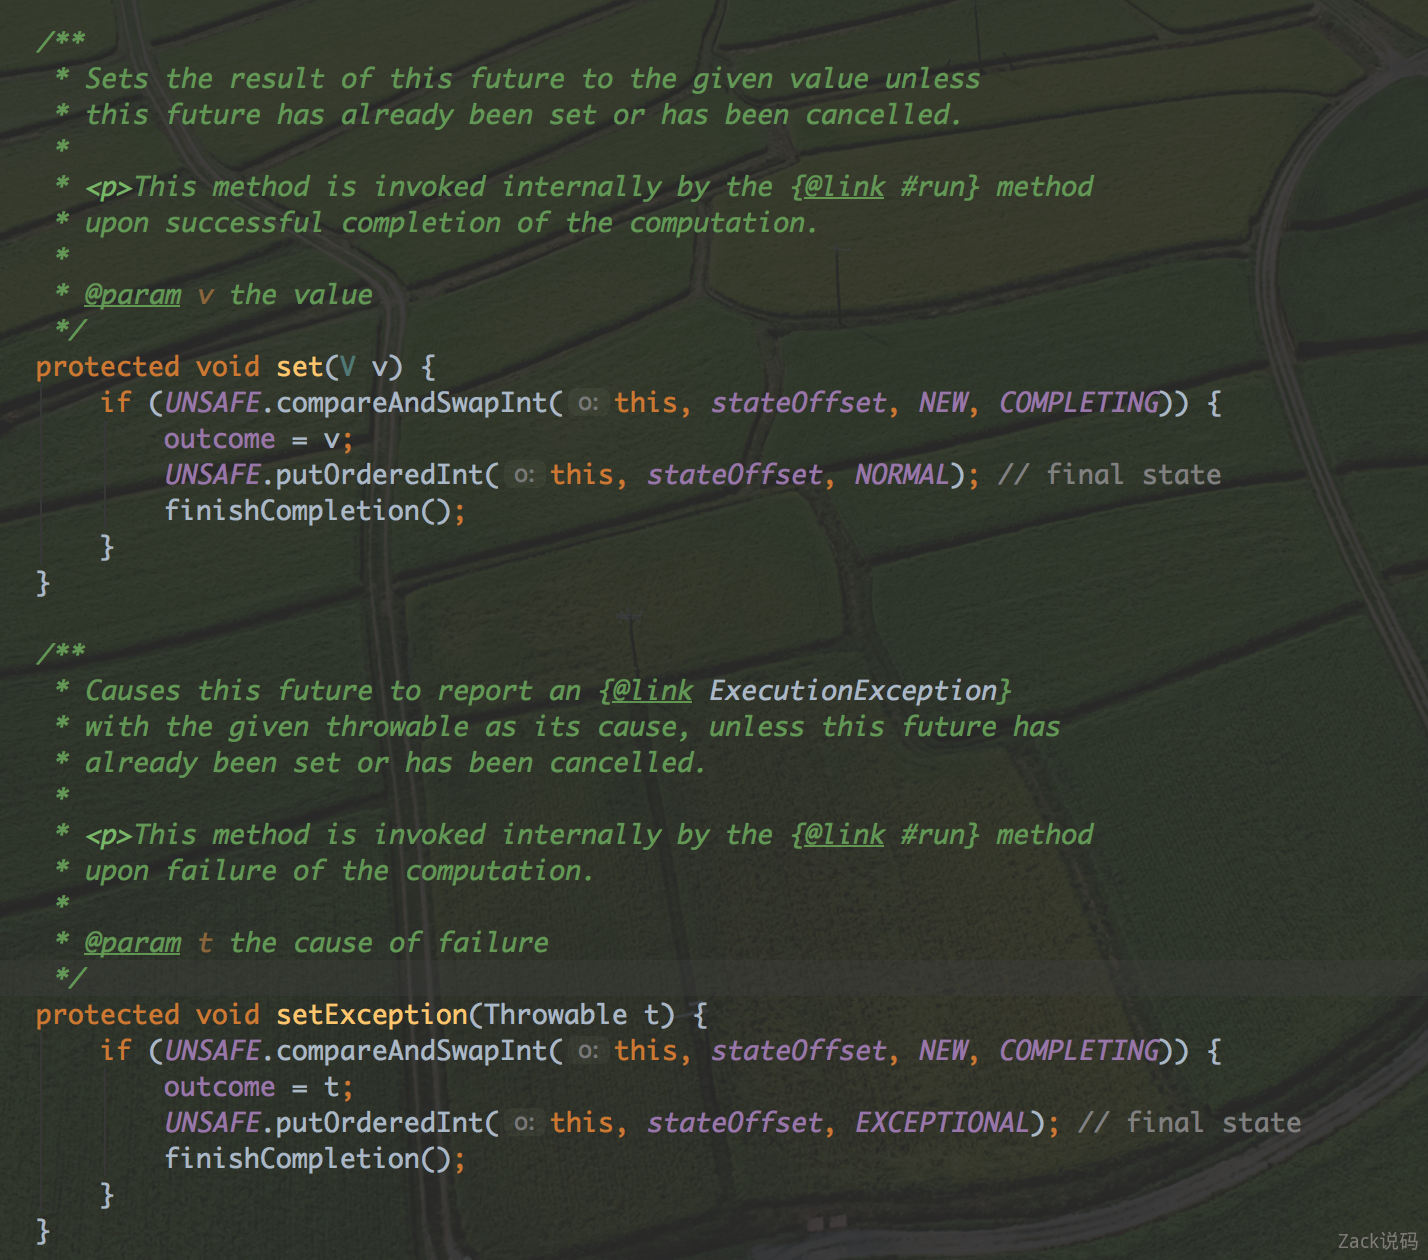Click the 'outcome = v' assignment field
Image resolution: width=1428 pixels, height=1260 pixels.
(219, 439)
